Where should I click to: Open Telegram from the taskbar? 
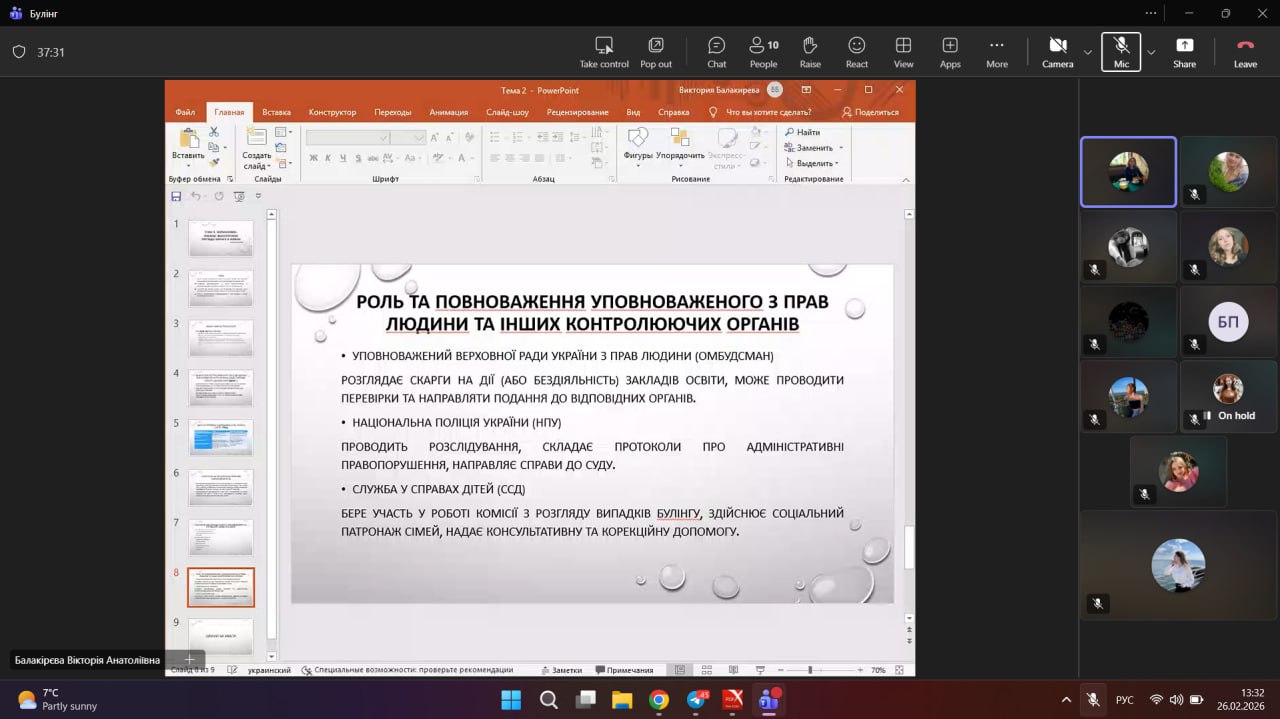pos(696,700)
